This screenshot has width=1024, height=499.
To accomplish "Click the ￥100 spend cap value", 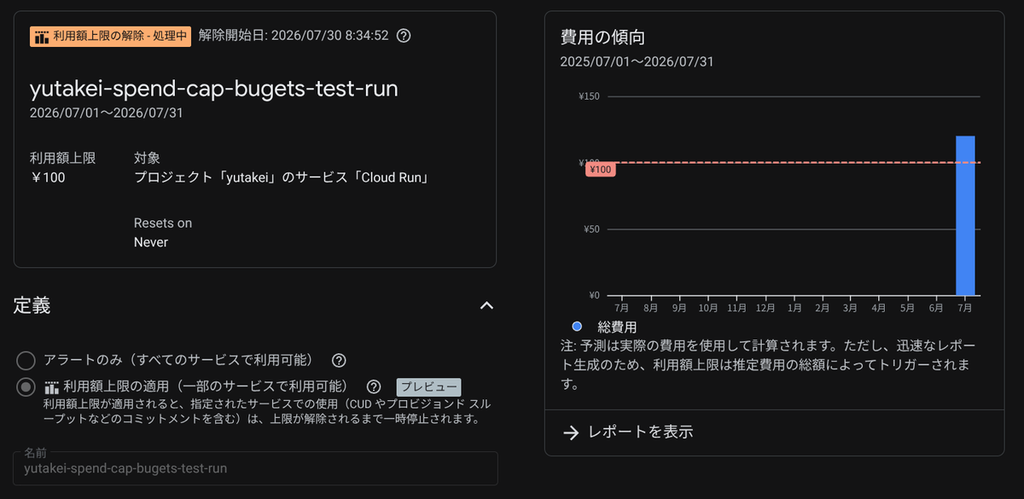I will (x=48, y=177).
